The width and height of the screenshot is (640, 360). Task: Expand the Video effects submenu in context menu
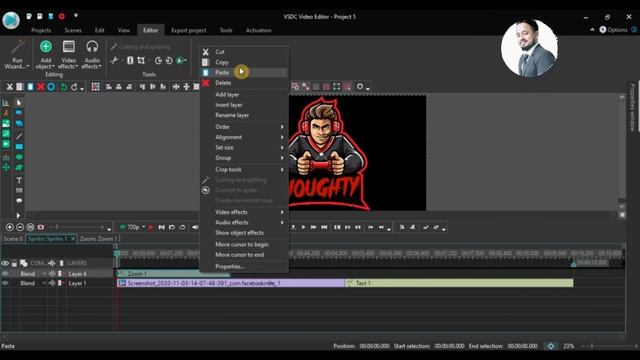pos(244,212)
